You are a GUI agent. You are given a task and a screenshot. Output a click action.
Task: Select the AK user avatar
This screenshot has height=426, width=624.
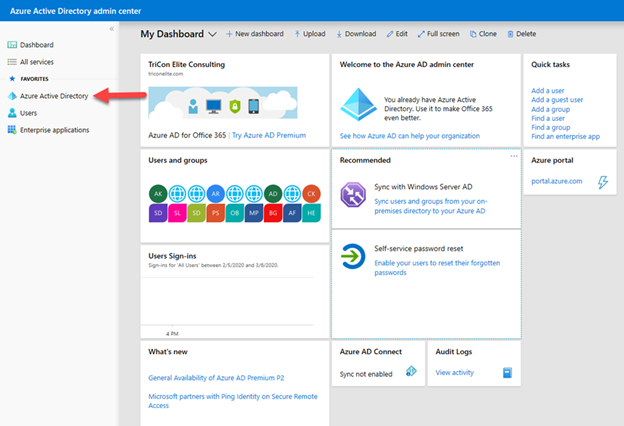(158, 194)
